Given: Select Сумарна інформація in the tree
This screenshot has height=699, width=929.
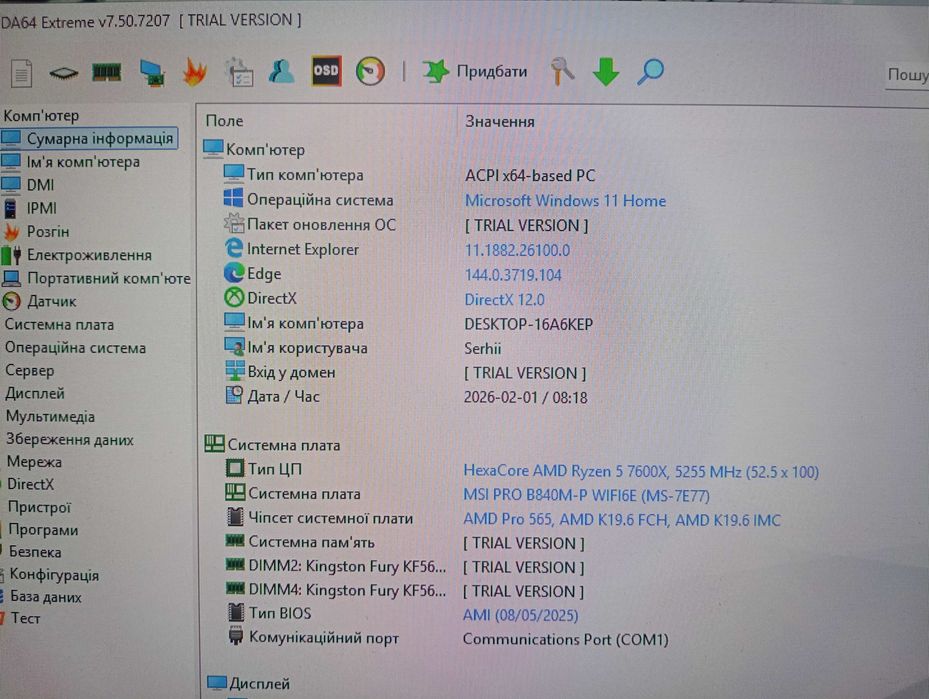Looking at the screenshot, I should 89,139.
